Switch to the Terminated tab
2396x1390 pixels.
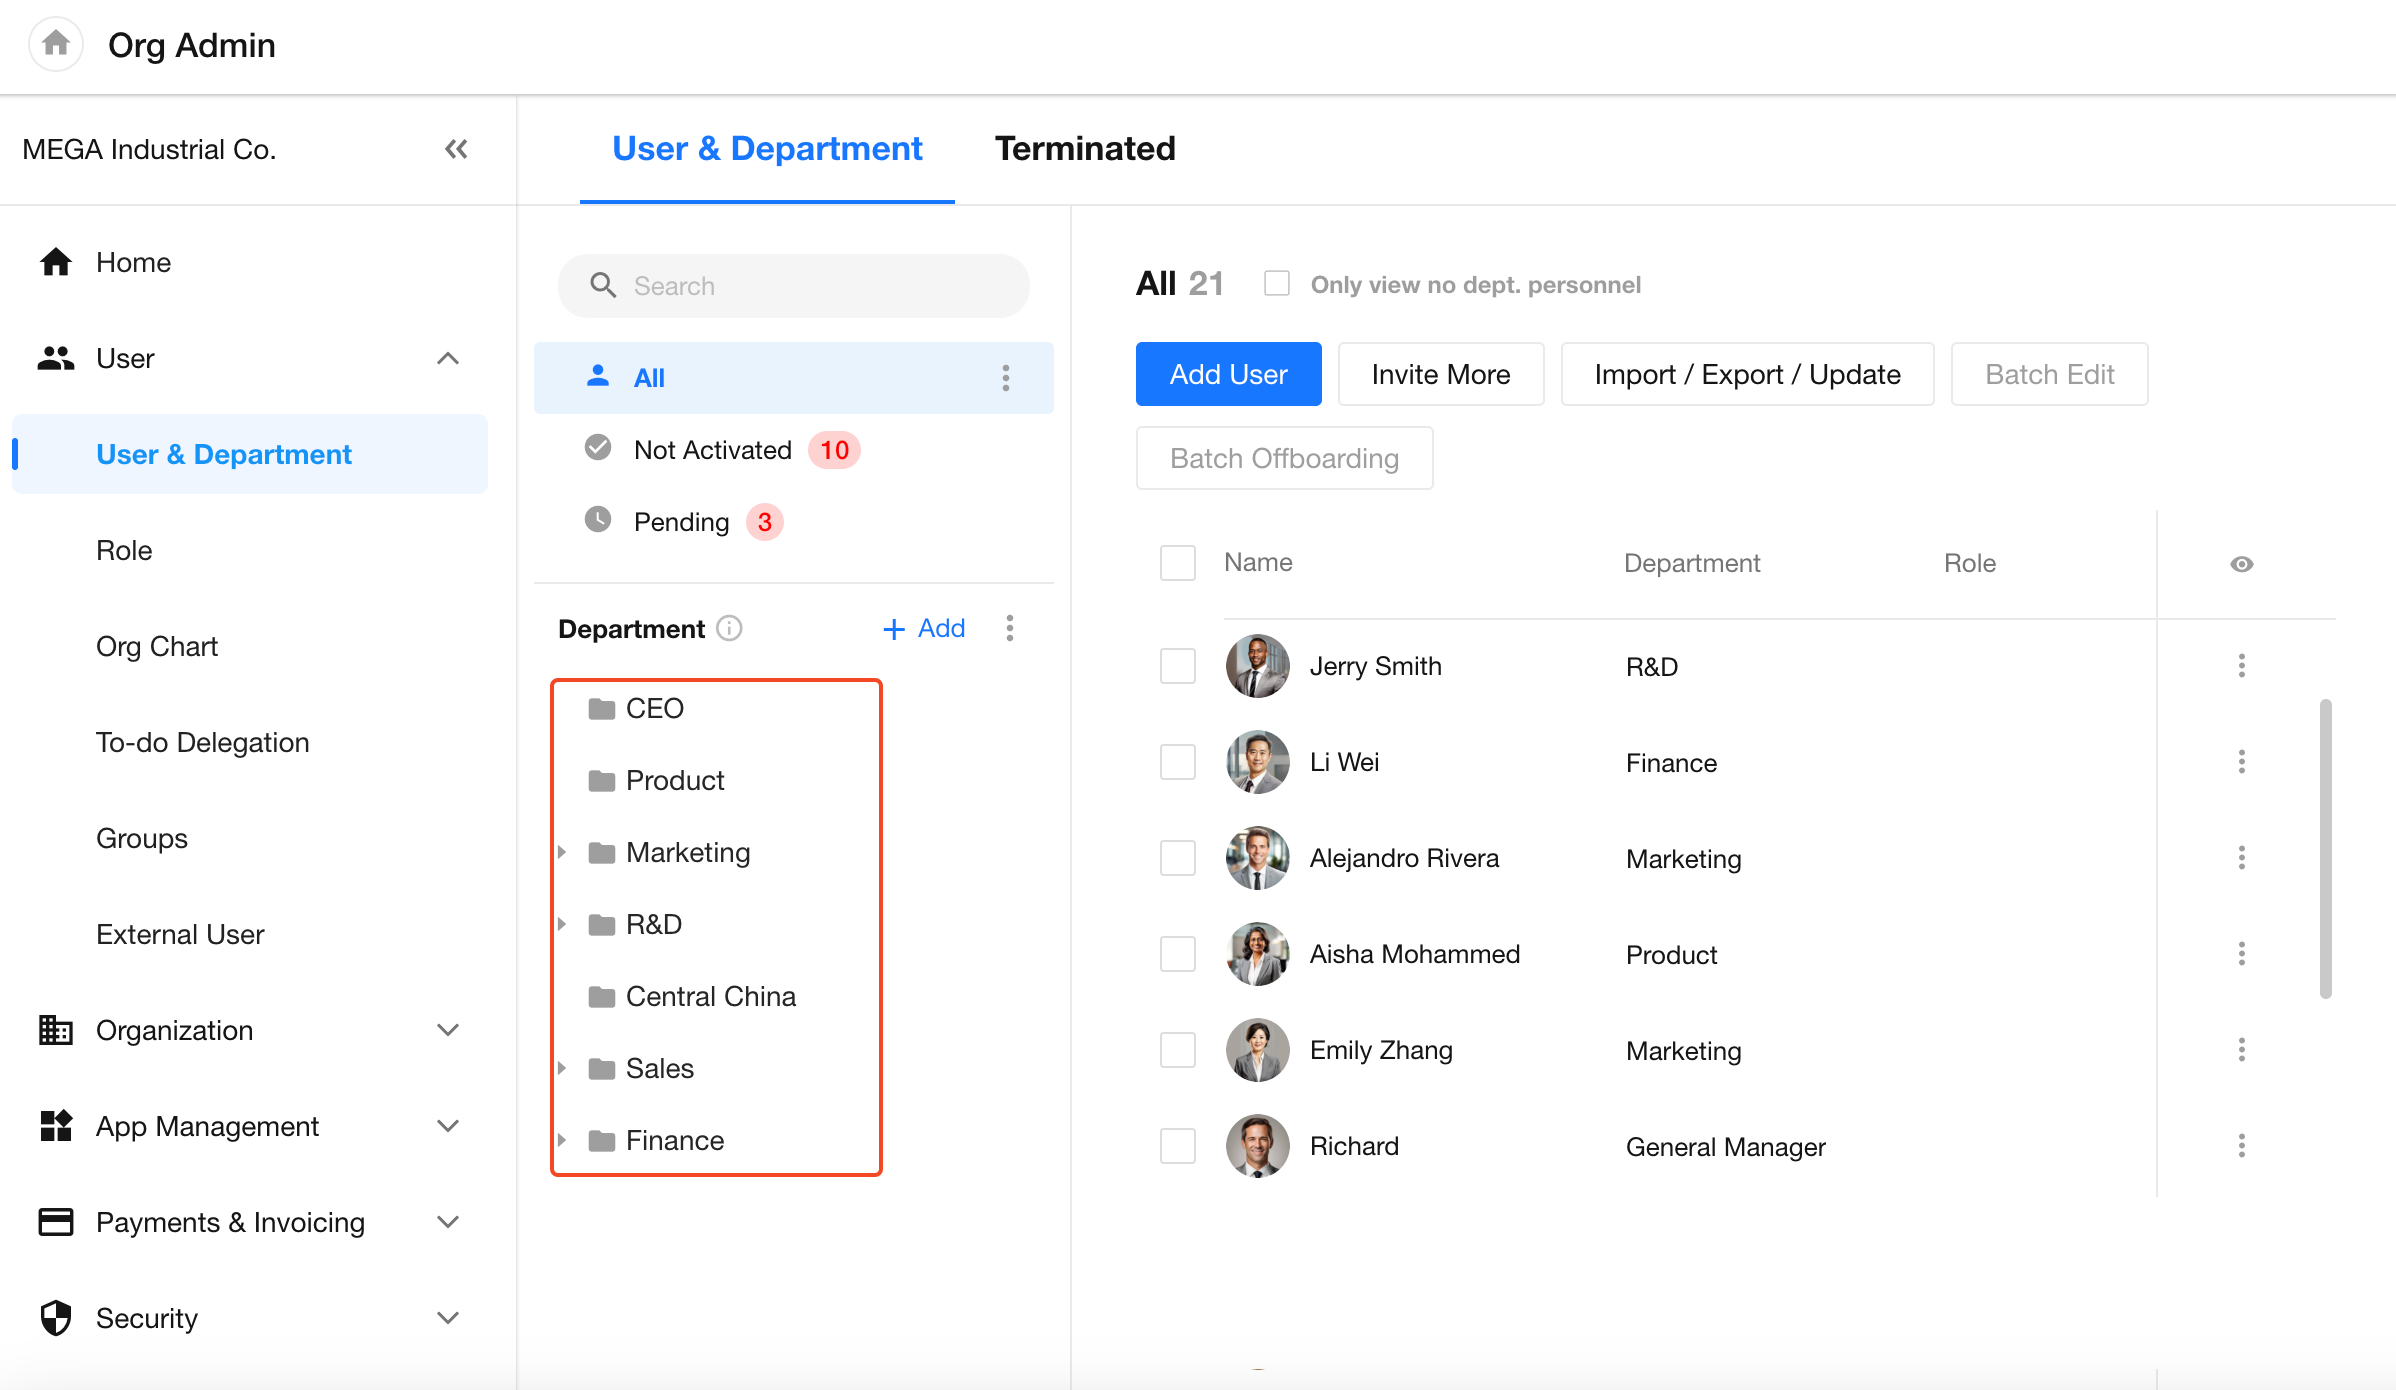pyautogui.click(x=1084, y=148)
